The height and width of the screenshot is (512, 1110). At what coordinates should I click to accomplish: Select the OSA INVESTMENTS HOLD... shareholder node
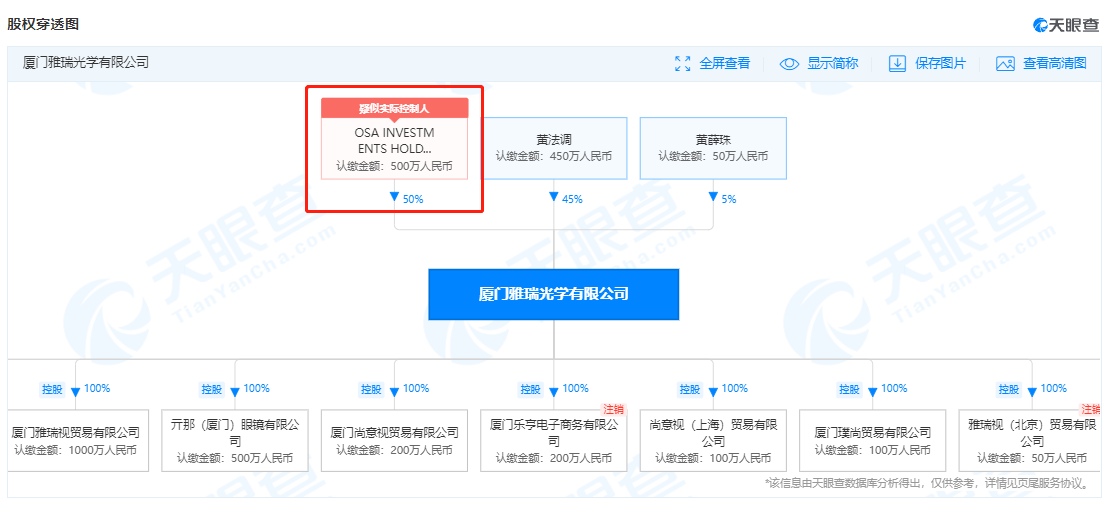[394, 148]
